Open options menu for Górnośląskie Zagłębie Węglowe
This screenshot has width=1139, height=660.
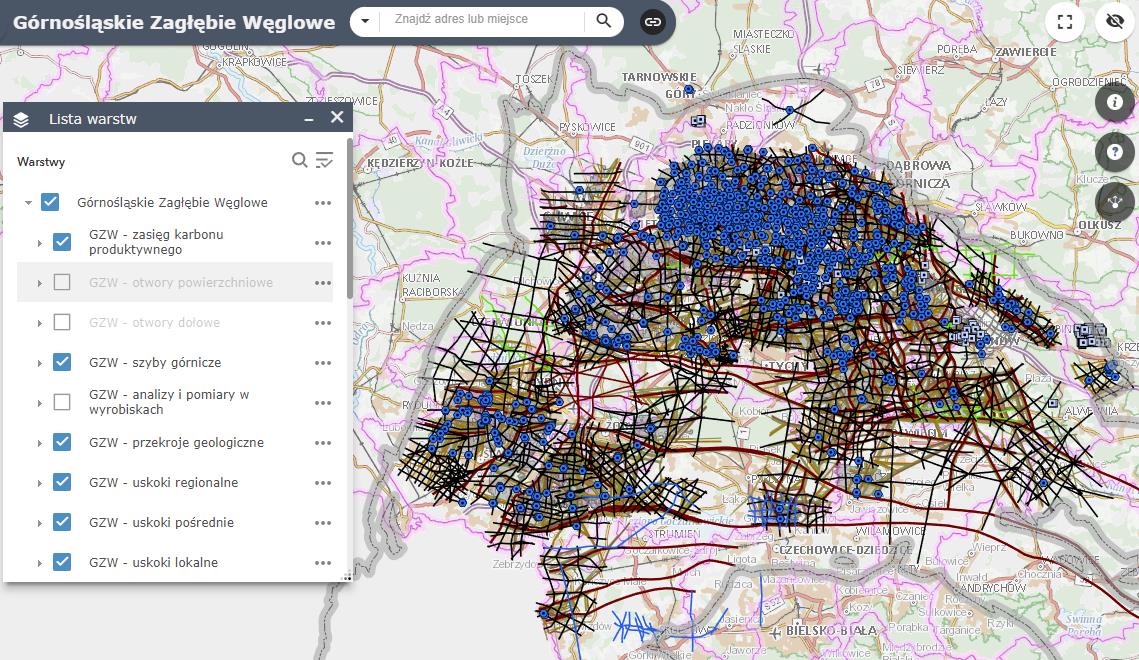pos(323,203)
